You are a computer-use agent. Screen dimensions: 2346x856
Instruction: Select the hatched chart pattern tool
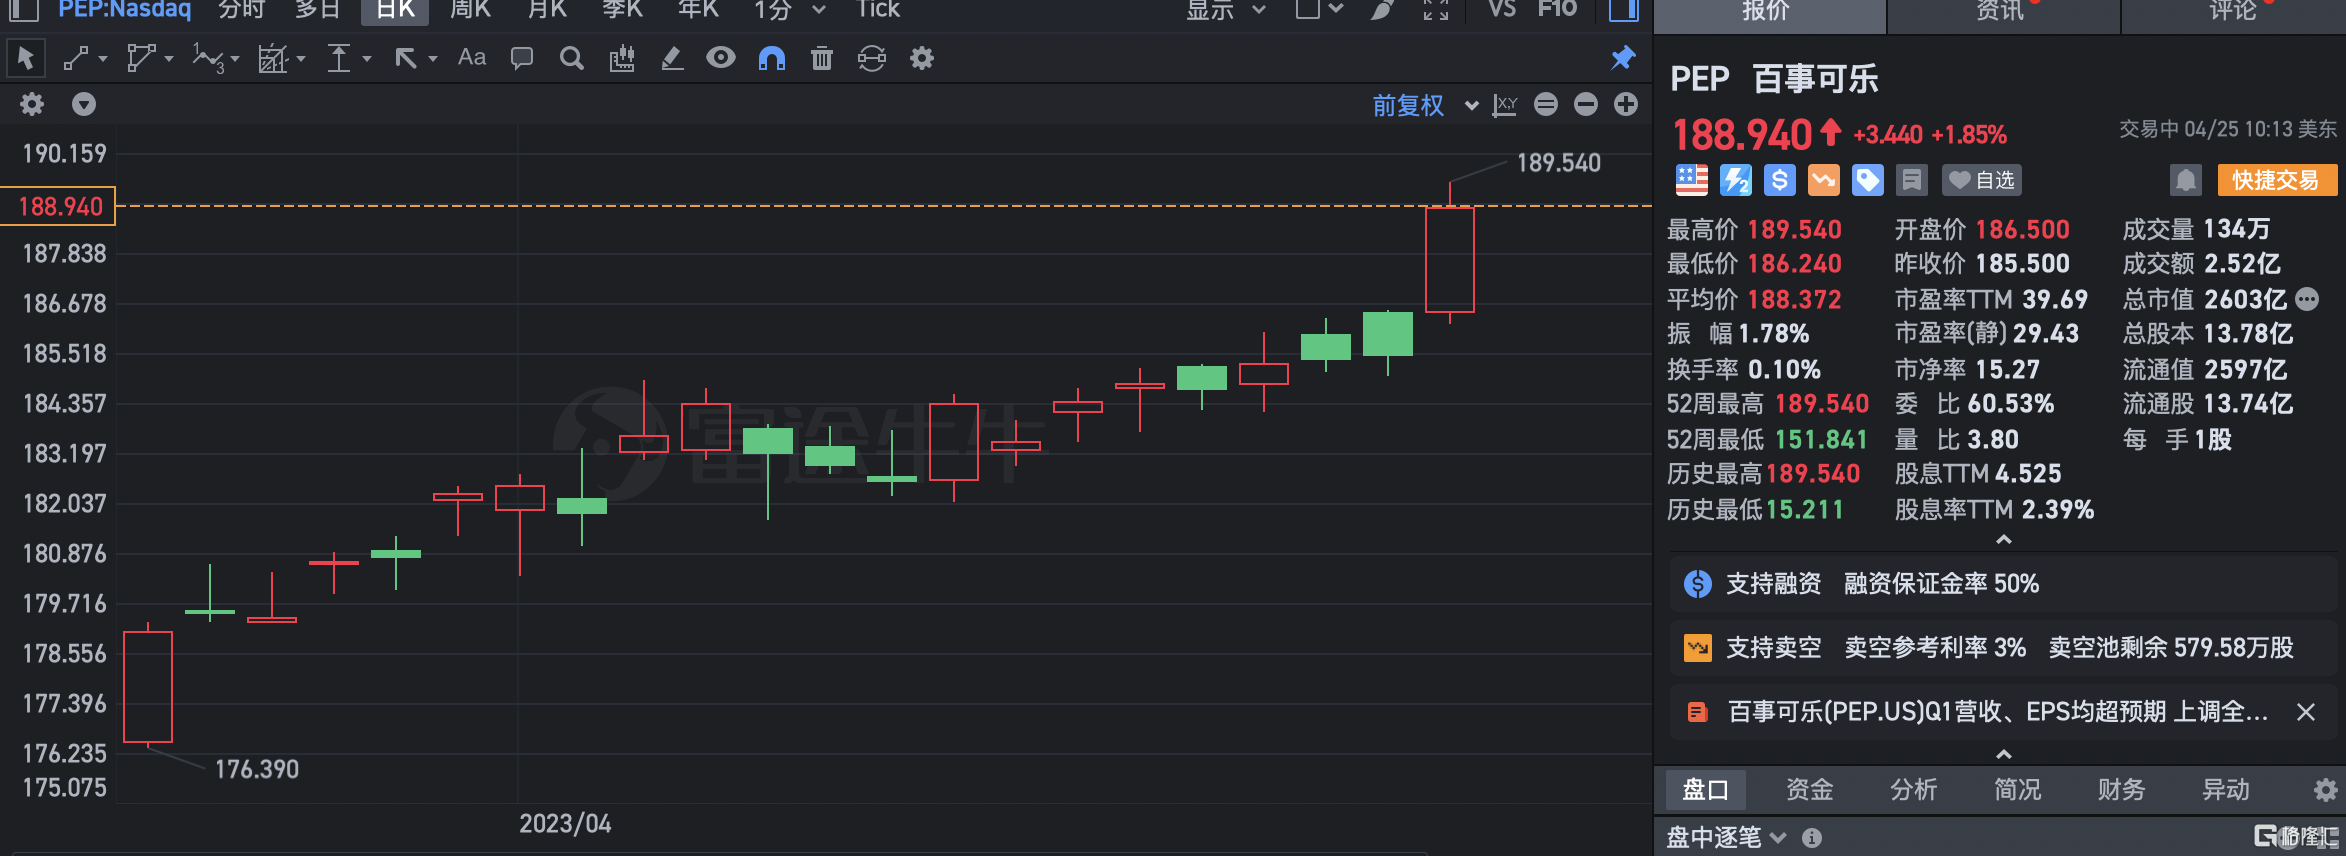[x=272, y=58]
